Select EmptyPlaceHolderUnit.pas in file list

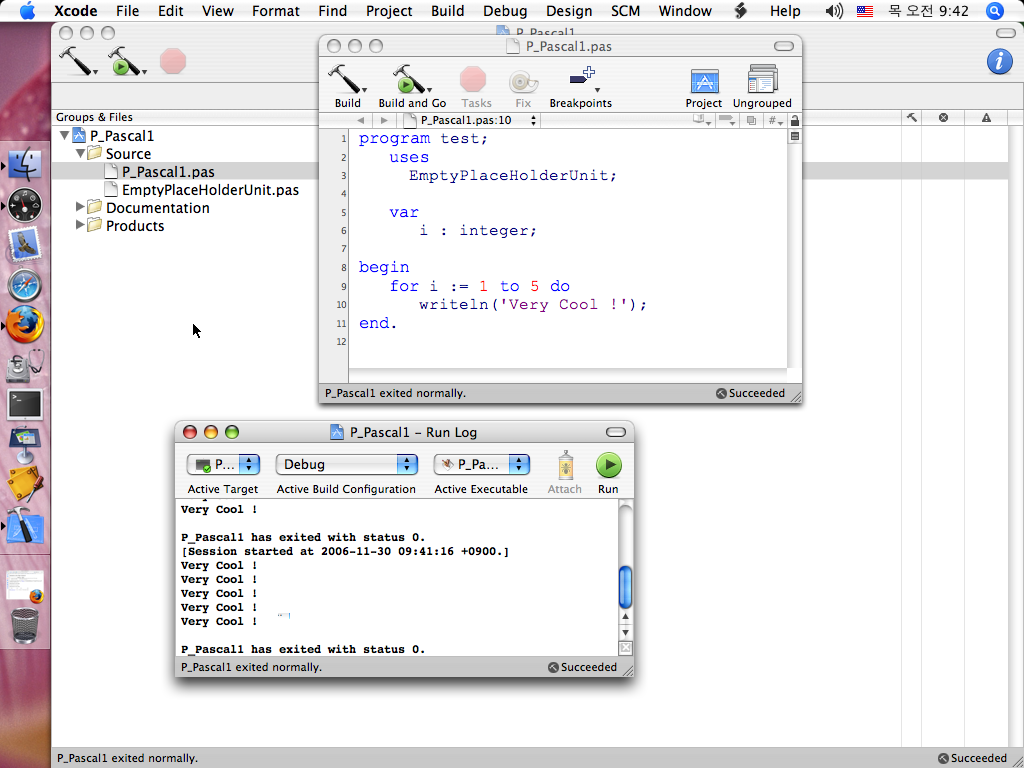pyautogui.click(x=210, y=190)
